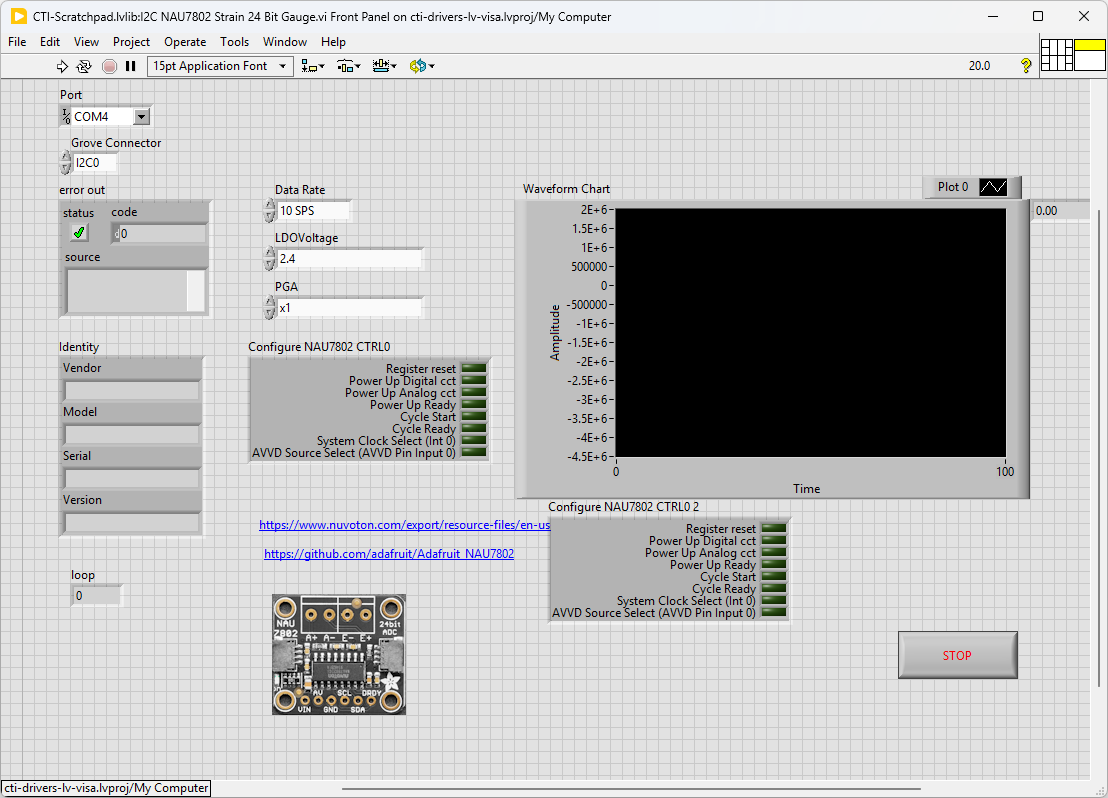Viewport: 1108px width, 798px height.
Task: Toggle Power Up Ready in CTRL0 2
Action: (x=773, y=565)
